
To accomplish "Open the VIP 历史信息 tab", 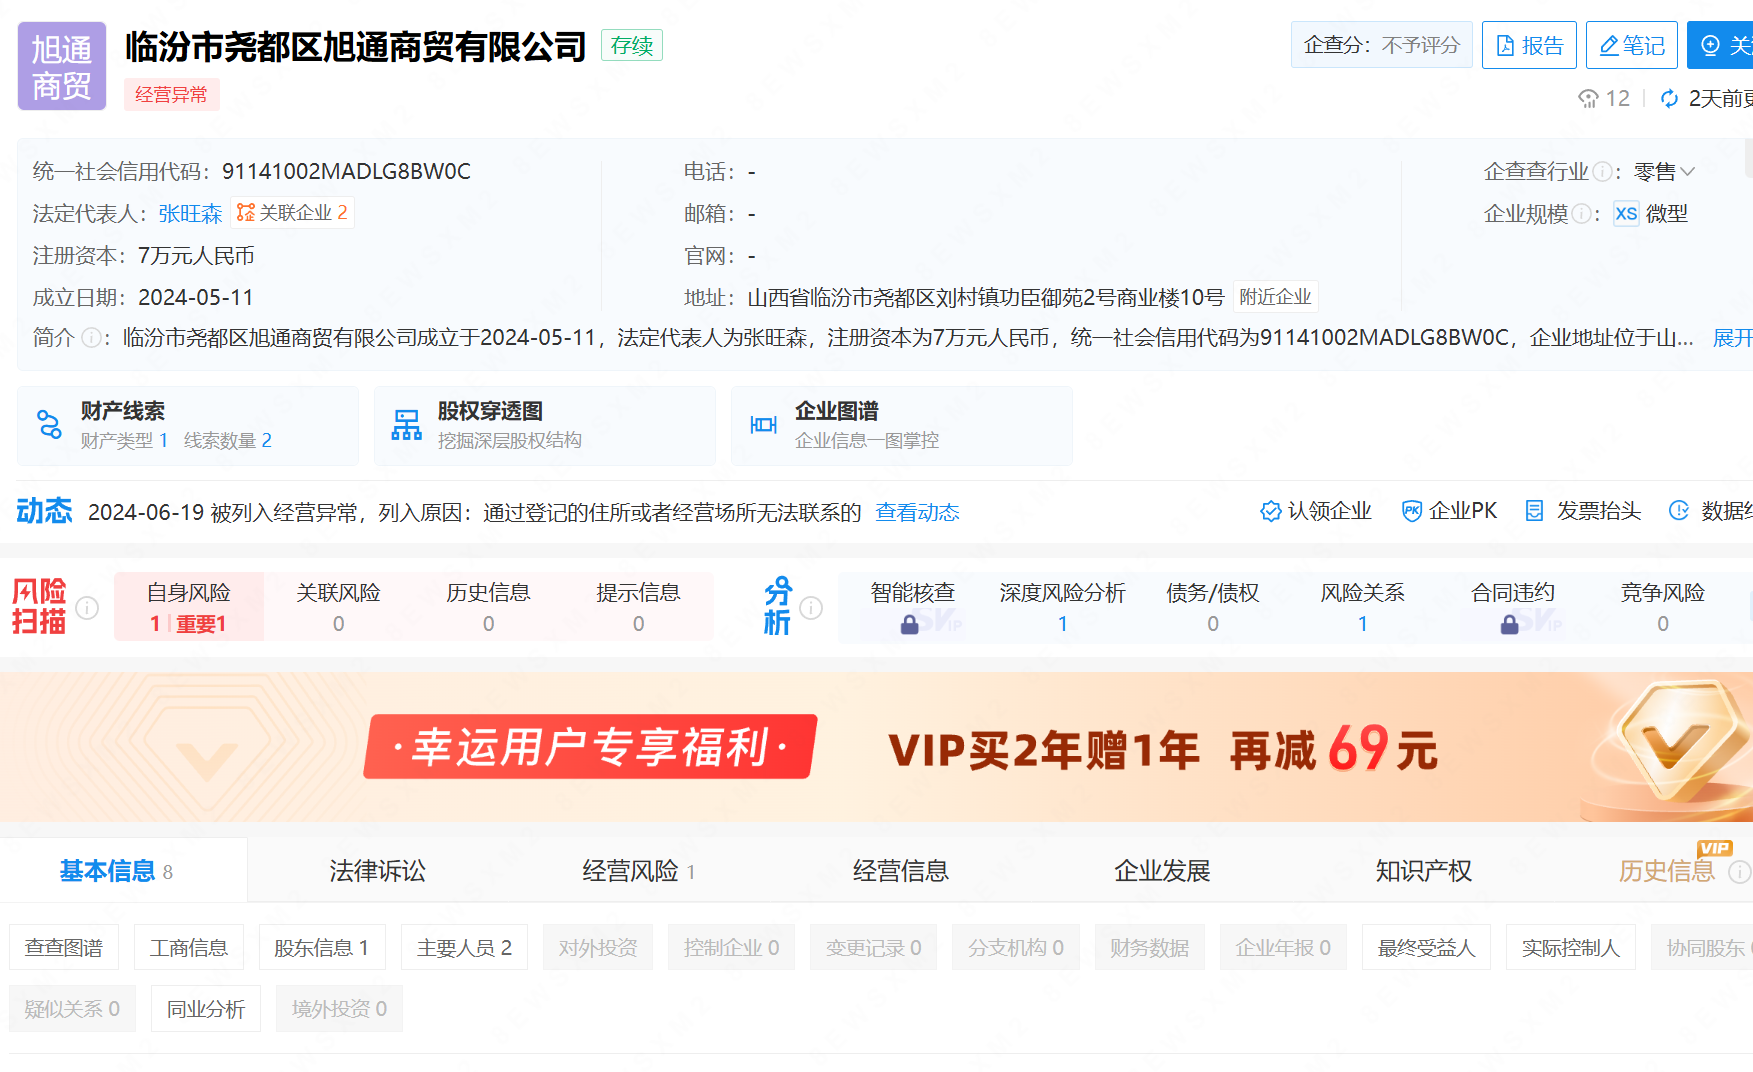I will pos(1667,871).
